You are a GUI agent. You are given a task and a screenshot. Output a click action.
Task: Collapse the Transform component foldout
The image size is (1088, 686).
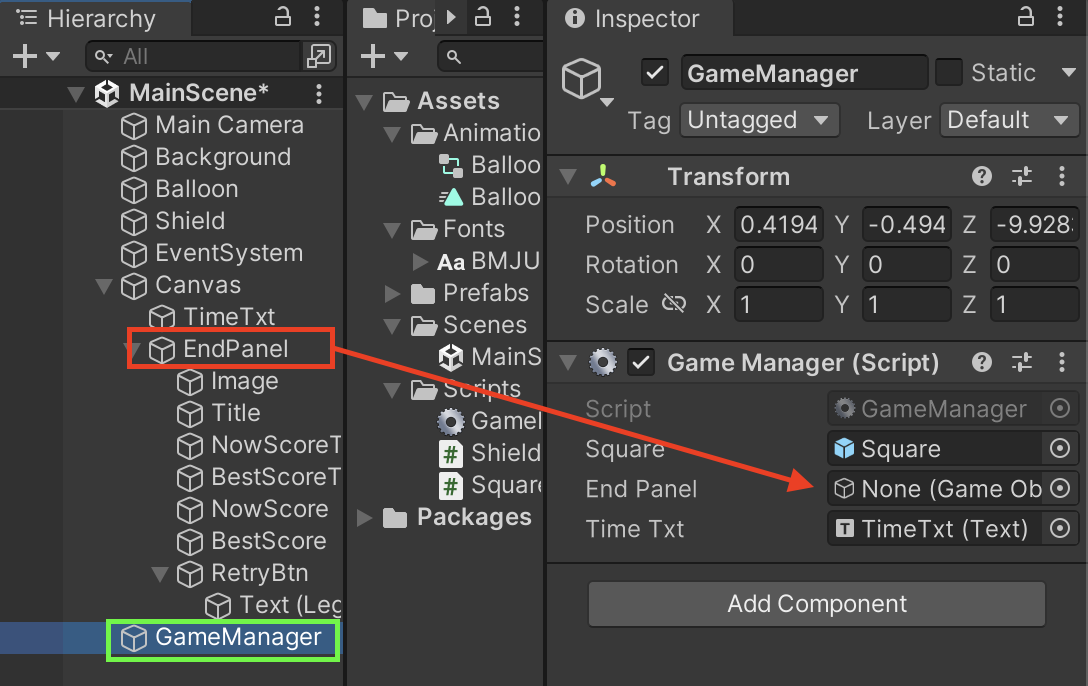(x=568, y=177)
